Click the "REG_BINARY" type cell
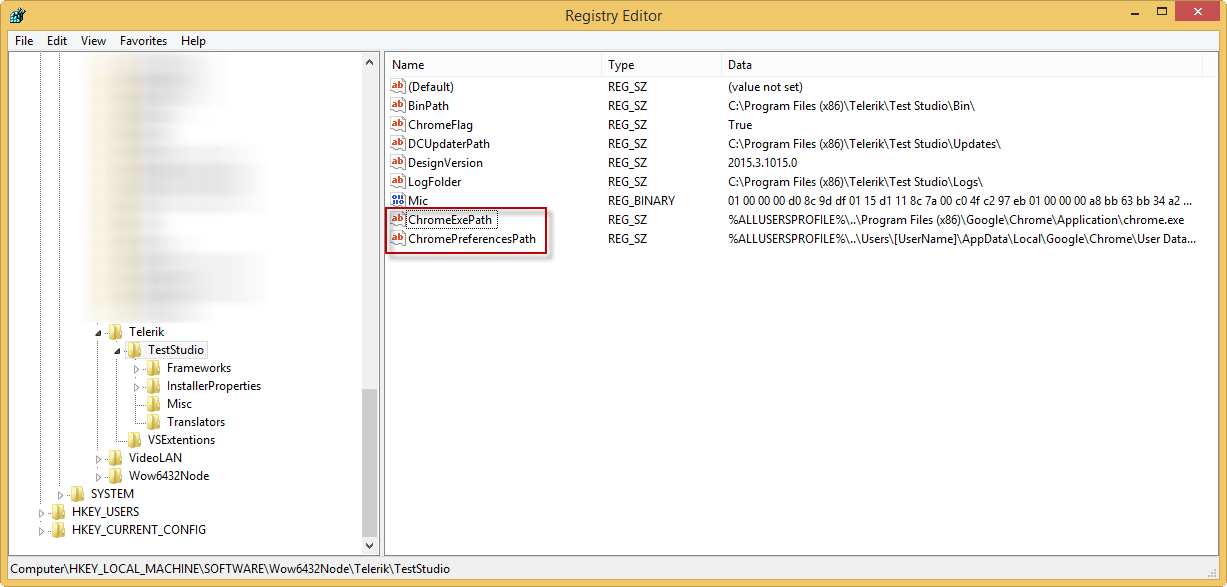The height and width of the screenshot is (587, 1227). click(641, 201)
